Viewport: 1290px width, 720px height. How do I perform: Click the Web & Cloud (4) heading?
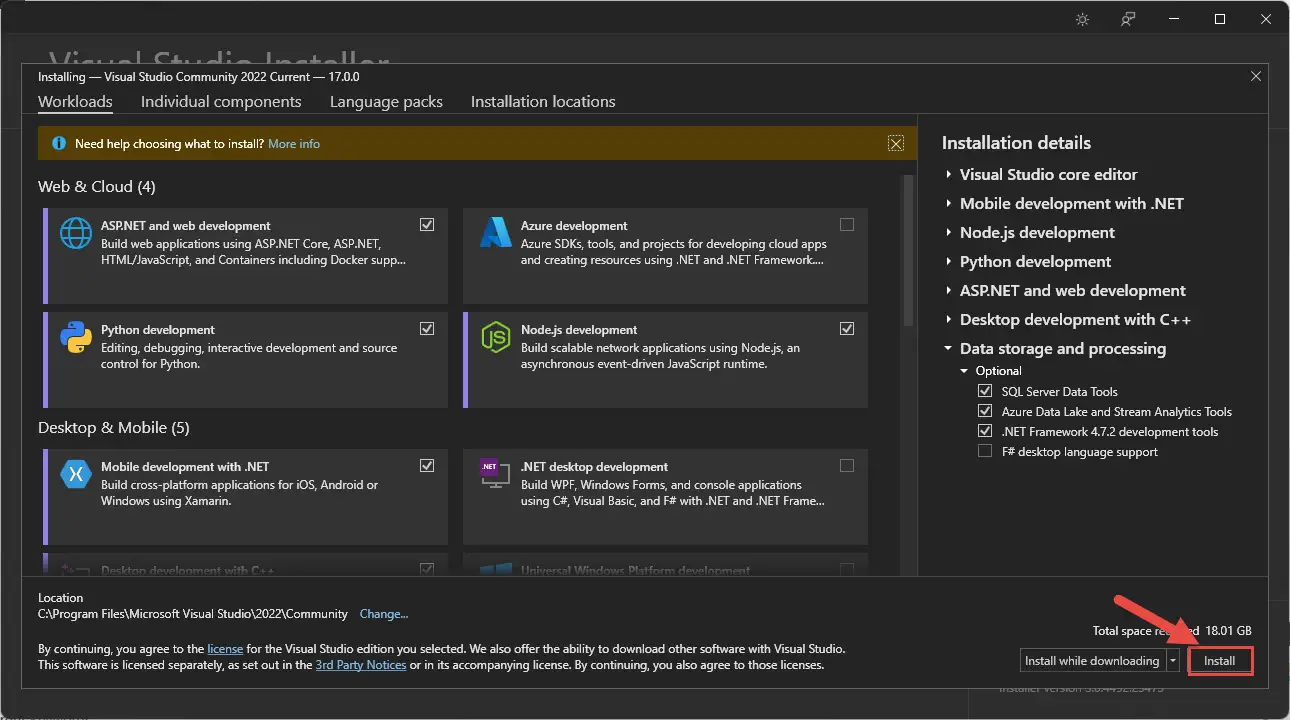coord(97,187)
